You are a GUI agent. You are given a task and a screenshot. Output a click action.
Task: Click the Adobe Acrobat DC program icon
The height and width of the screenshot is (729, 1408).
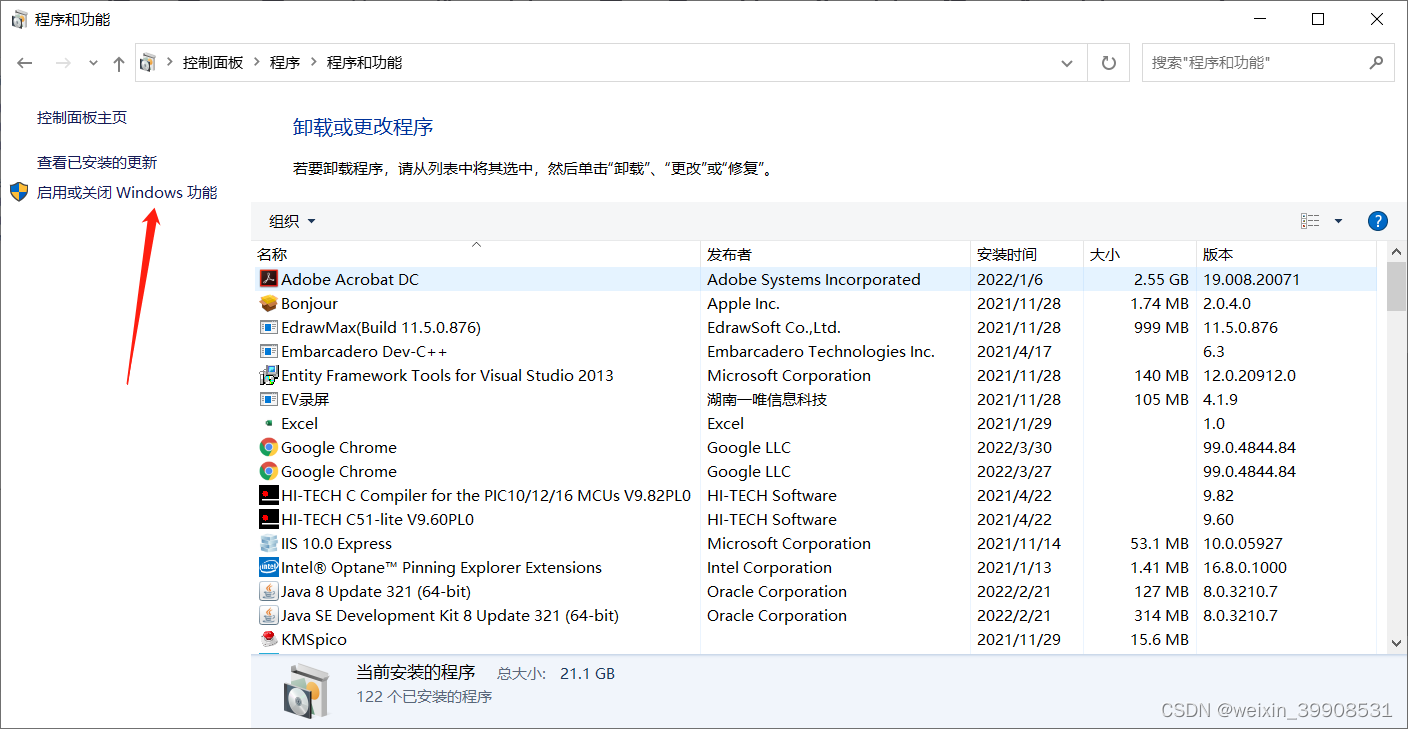(268, 280)
